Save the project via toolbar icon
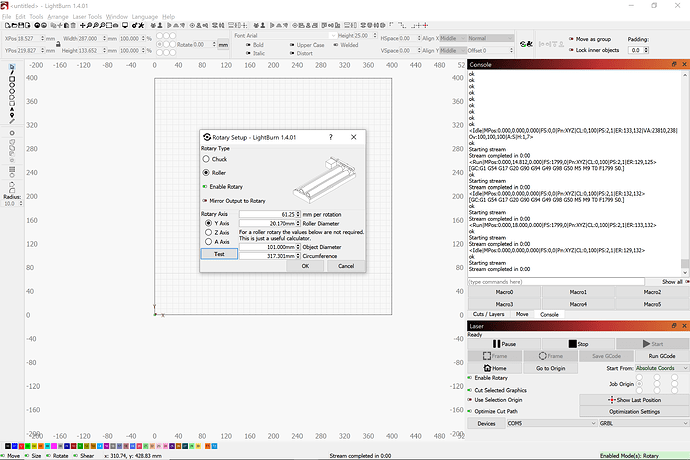This screenshot has height=460, width=690. tap(21, 26)
